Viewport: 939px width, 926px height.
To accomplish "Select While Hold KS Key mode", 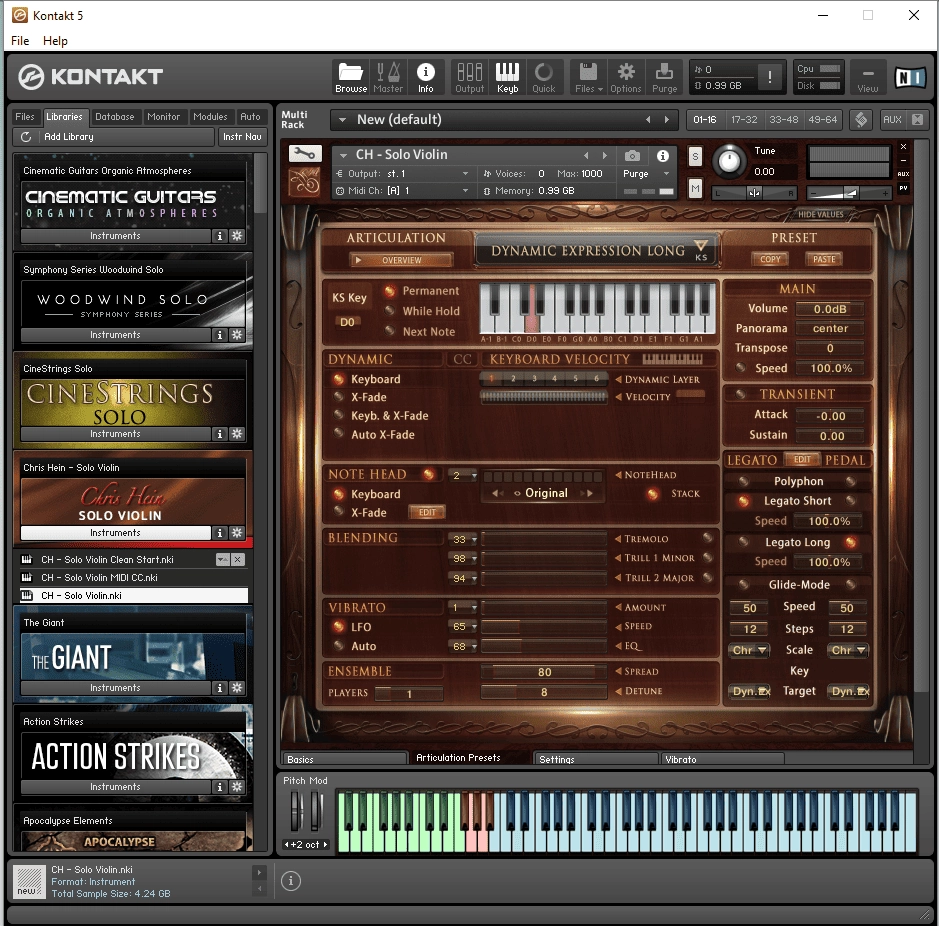I will (389, 311).
